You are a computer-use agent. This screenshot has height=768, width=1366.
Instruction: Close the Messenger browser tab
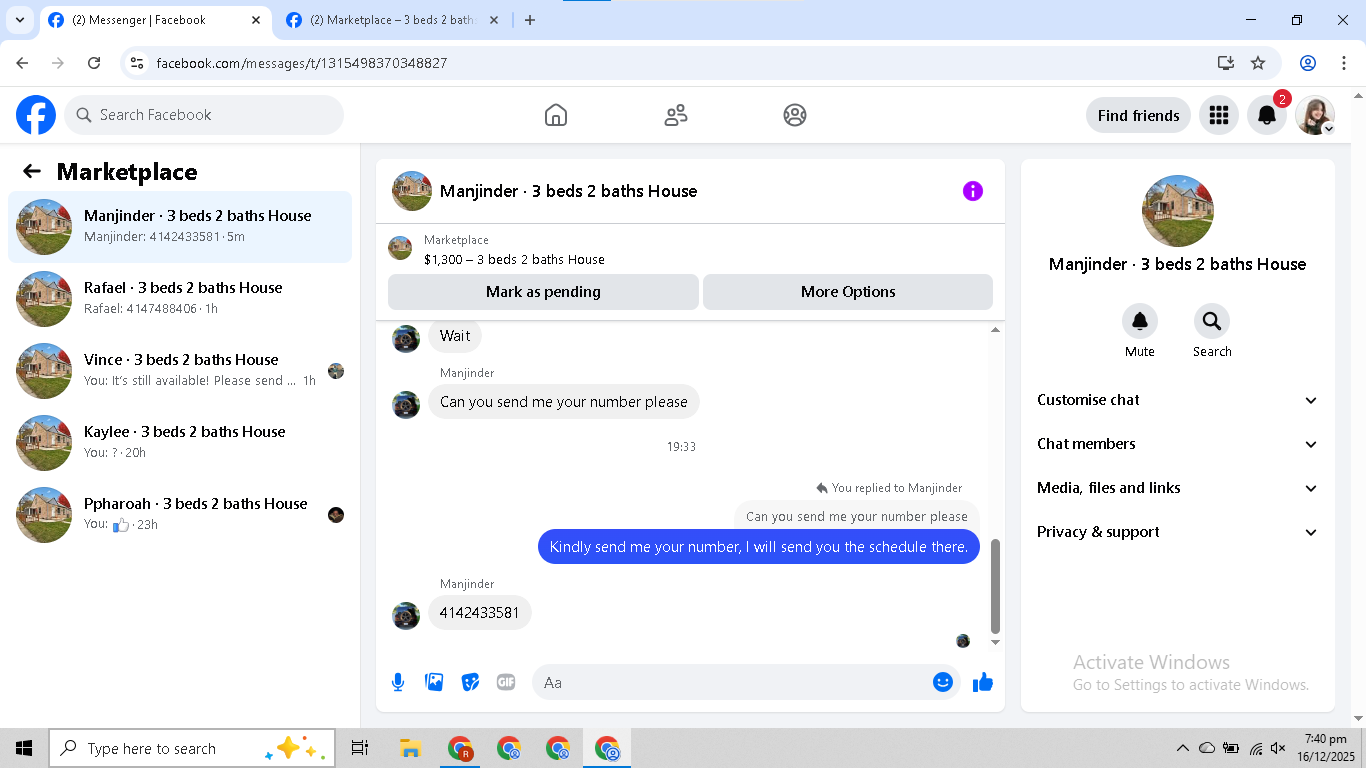click(x=256, y=20)
